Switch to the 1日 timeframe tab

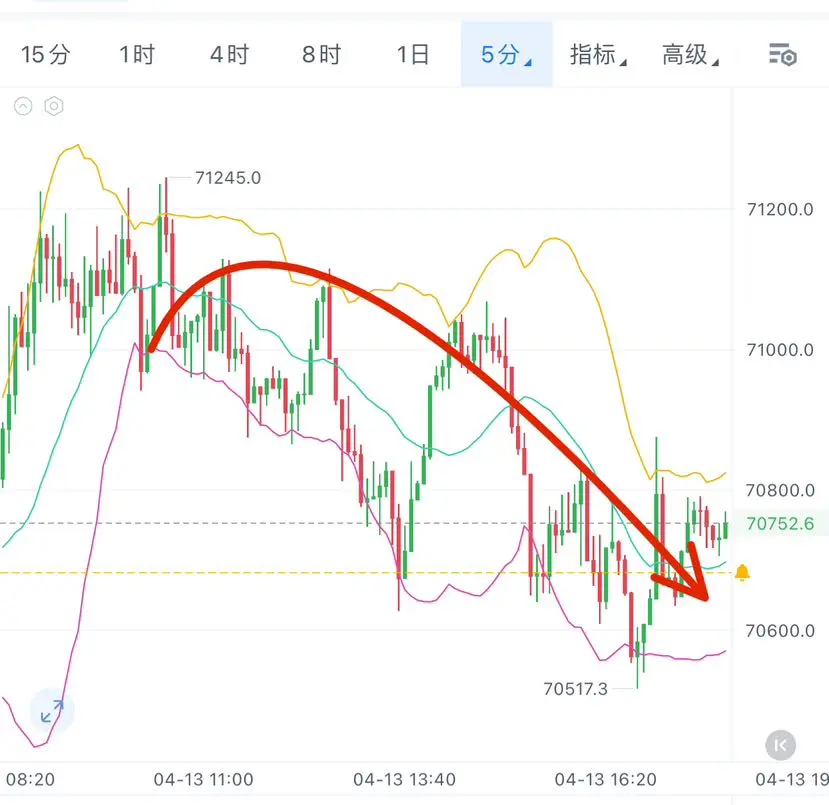coord(413,54)
